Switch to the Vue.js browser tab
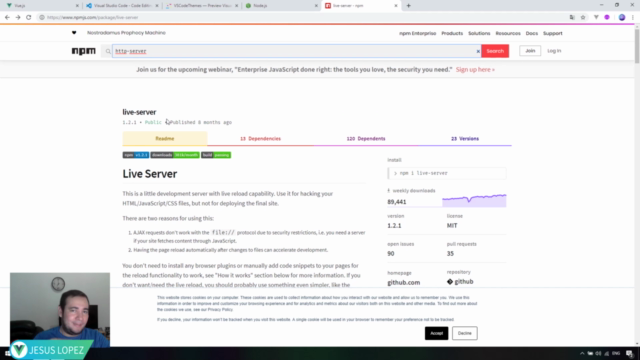640x360 pixels. pos(41,6)
